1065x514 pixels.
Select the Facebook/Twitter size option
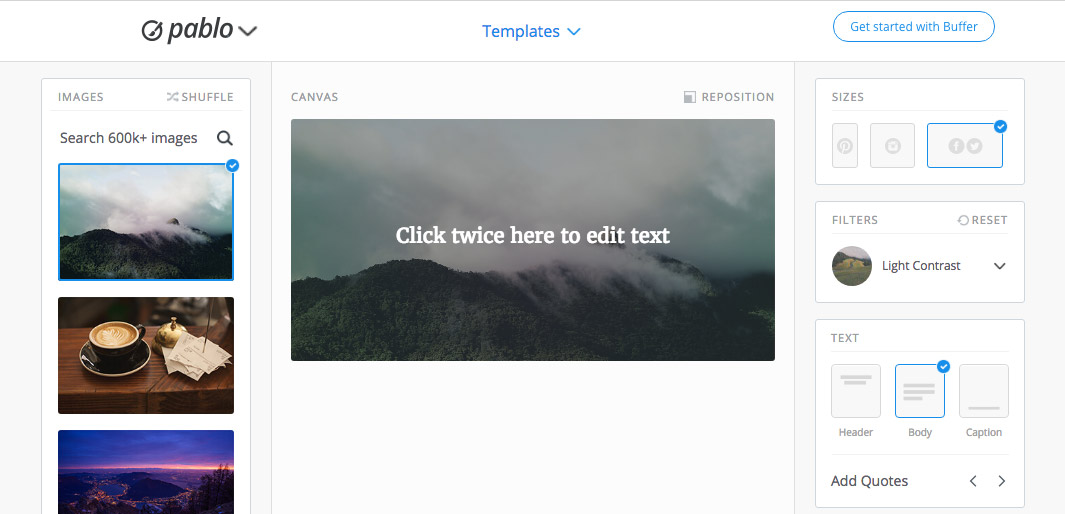coord(965,145)
